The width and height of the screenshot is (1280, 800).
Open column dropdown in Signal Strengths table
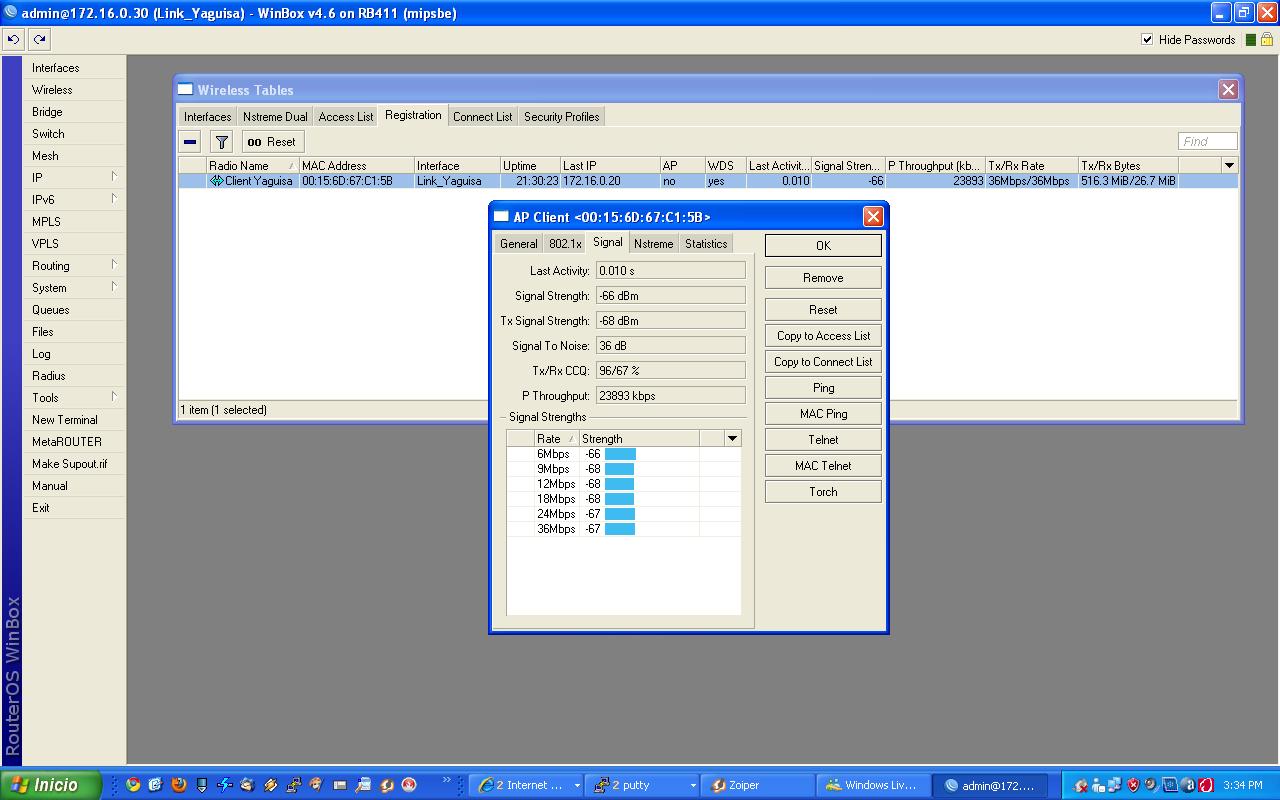(732, 438)
